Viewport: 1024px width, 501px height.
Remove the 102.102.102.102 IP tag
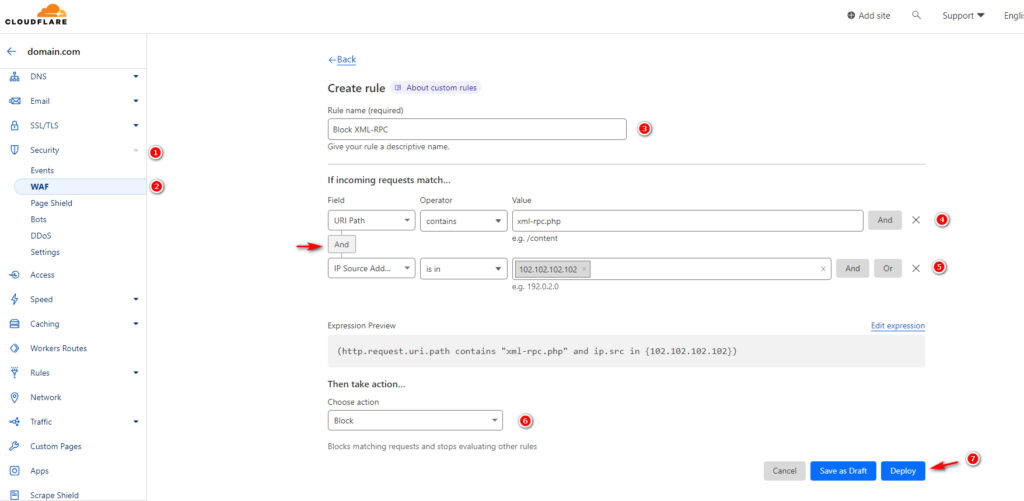(x=584, y=269)
